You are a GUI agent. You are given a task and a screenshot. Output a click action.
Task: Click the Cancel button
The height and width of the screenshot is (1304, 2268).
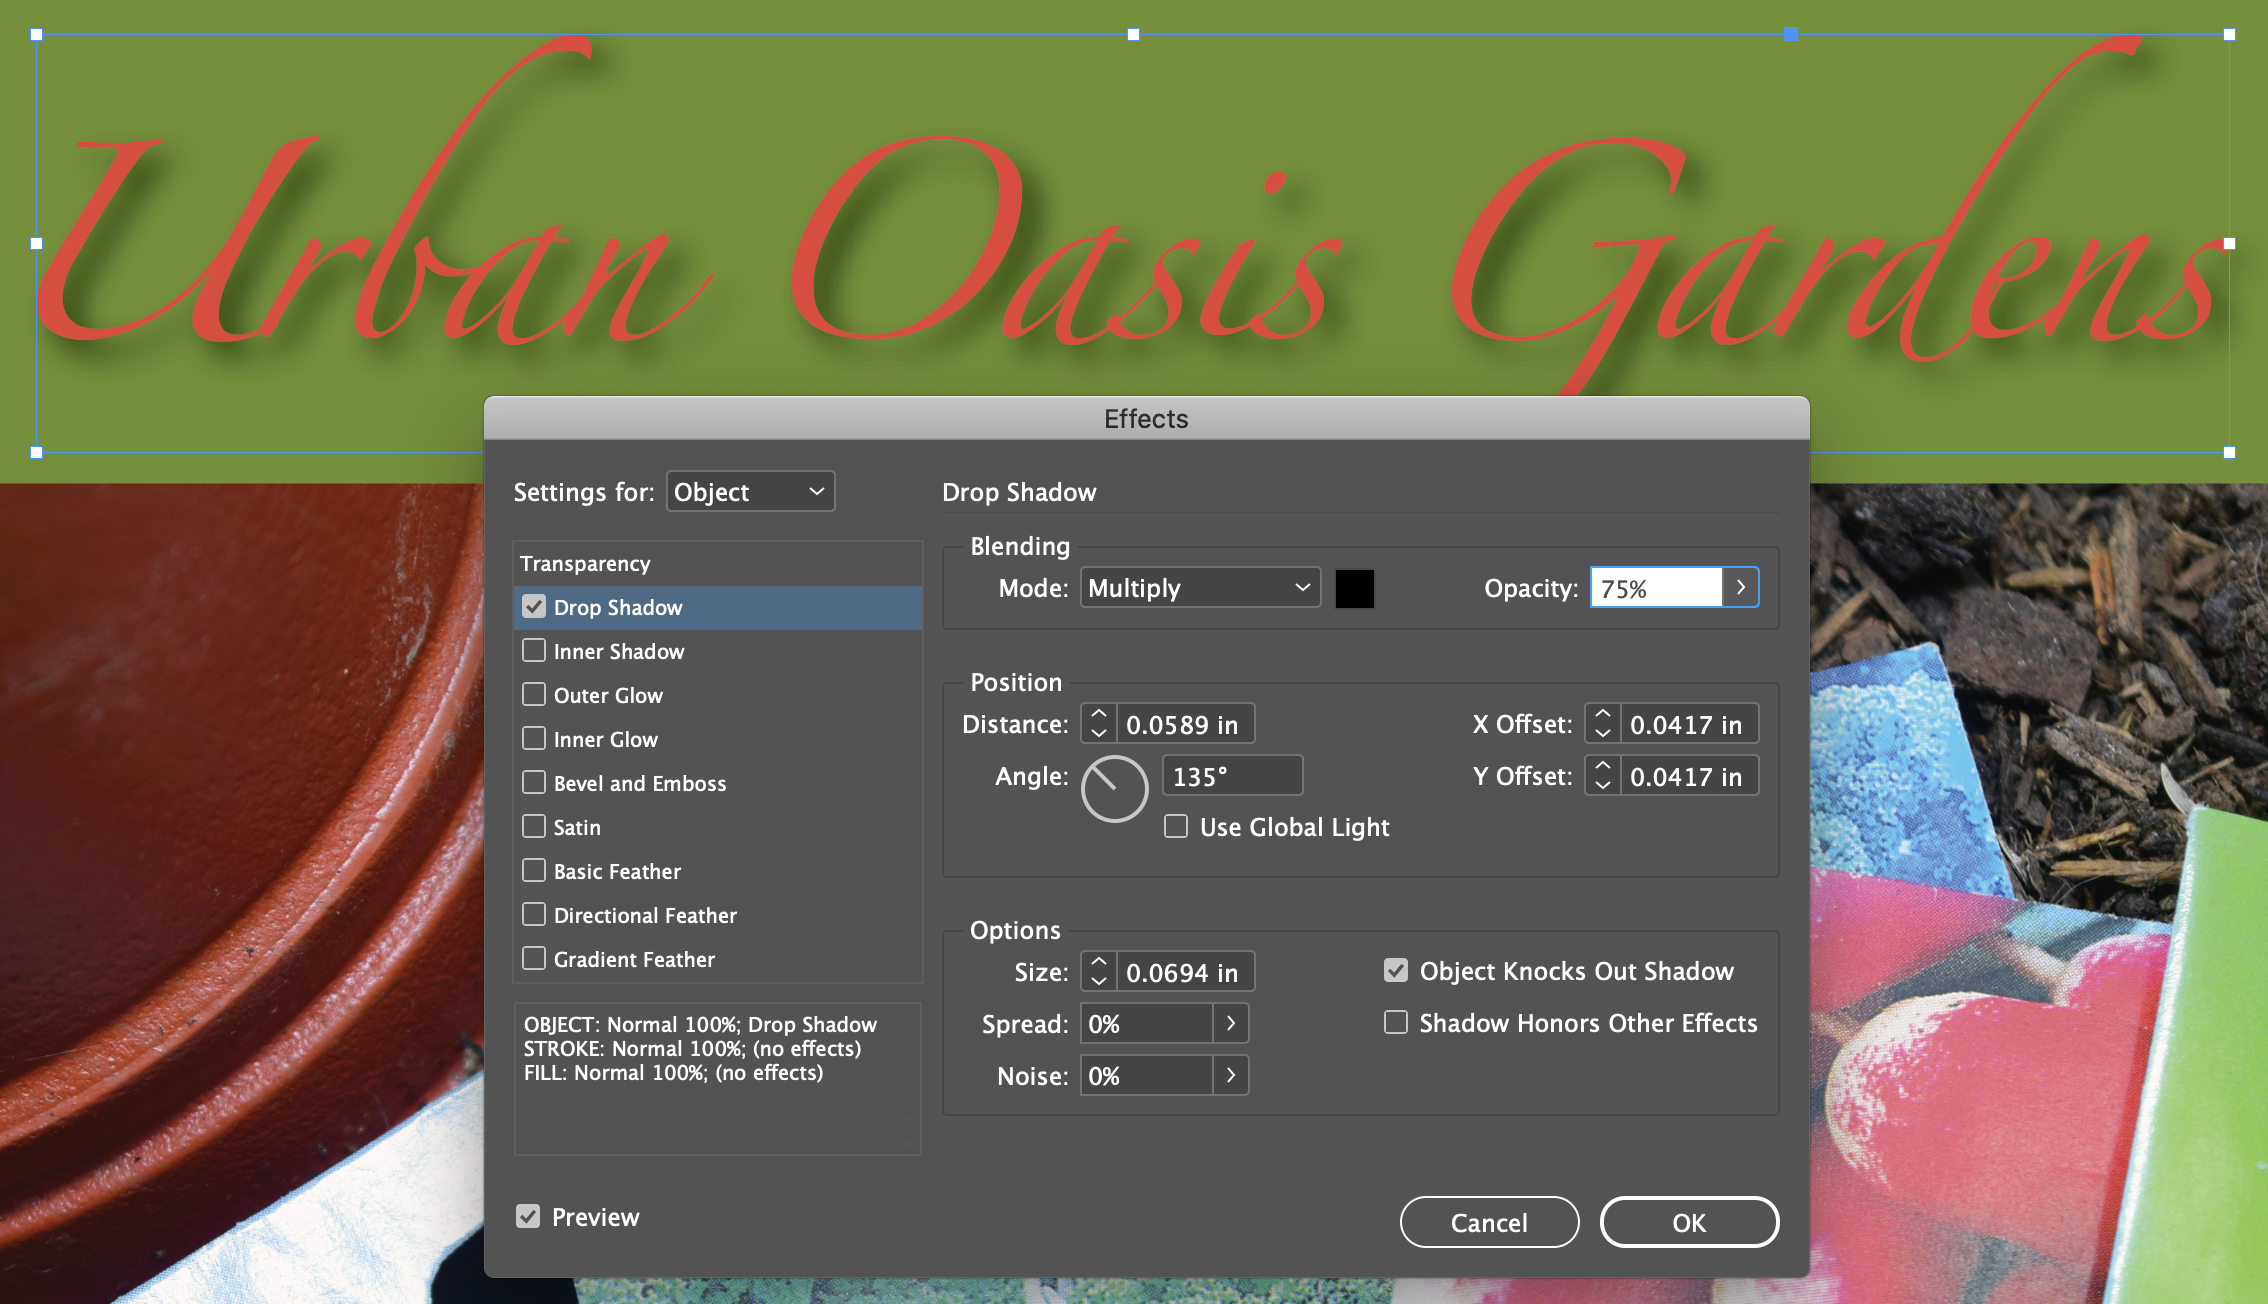click(x=1489, y=1222)
